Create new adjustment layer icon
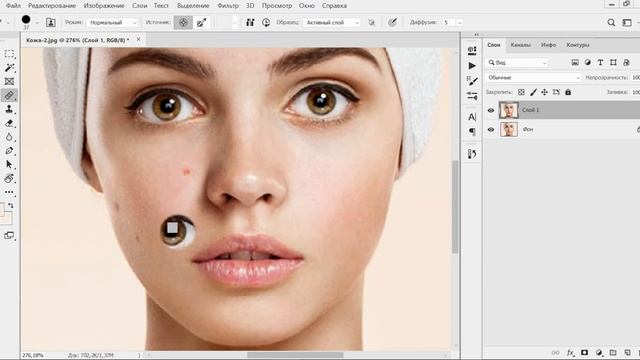This screenshot has width=640, height=360. (599, 353)
